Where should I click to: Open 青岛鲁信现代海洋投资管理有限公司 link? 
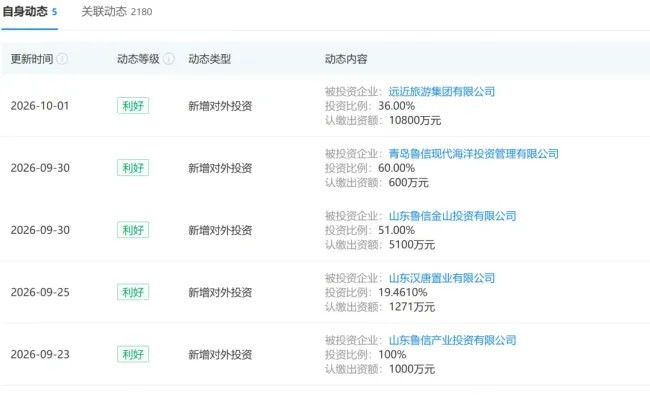pos(473,154)
